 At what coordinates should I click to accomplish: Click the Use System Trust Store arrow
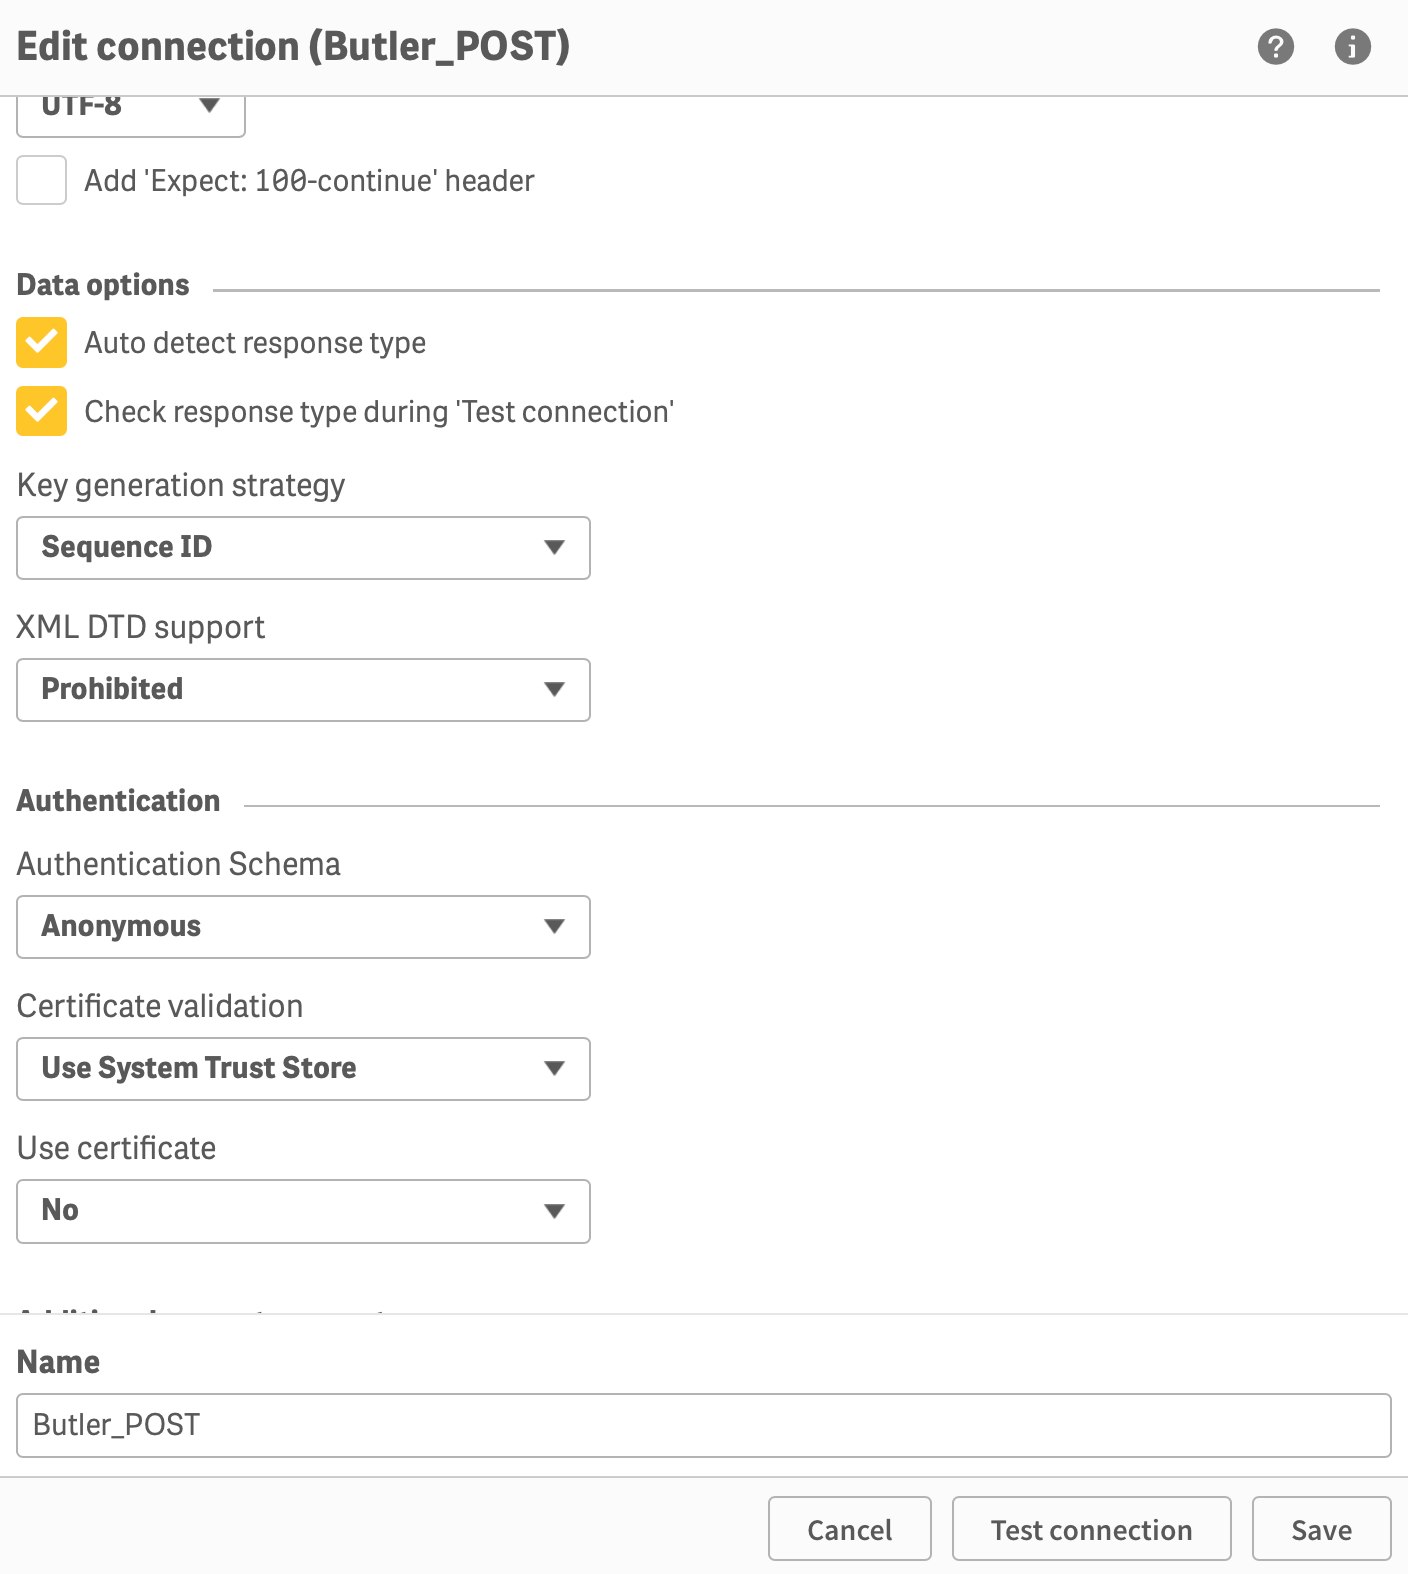(554, 1068)
